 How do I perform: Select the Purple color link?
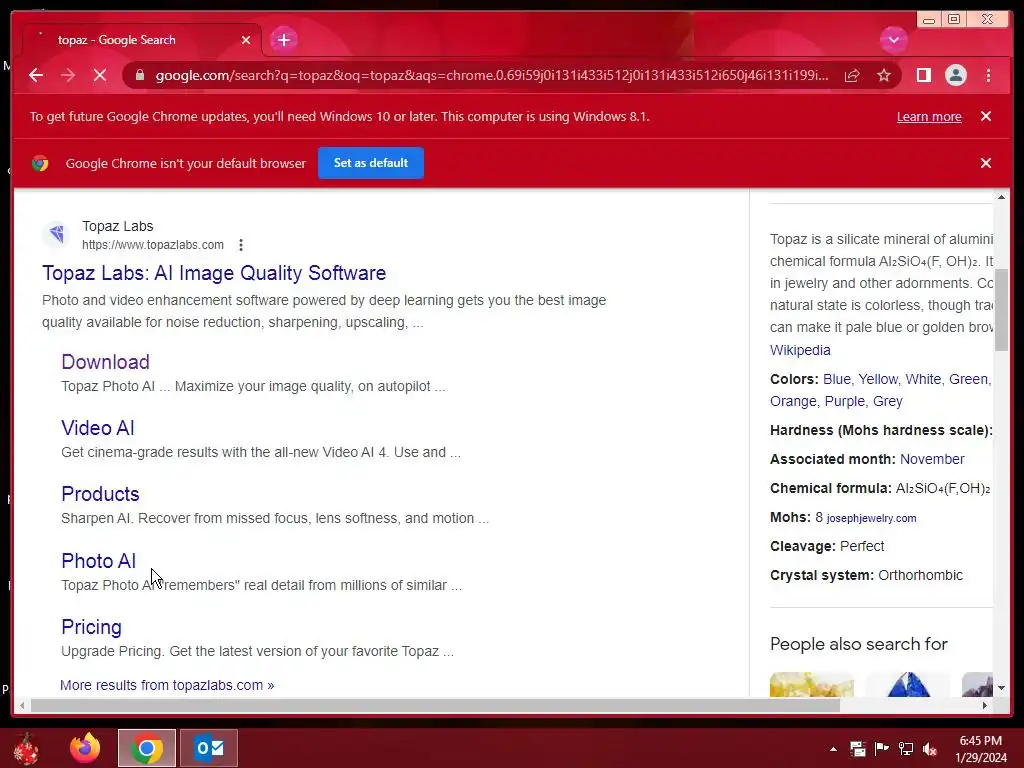point(844,402)
